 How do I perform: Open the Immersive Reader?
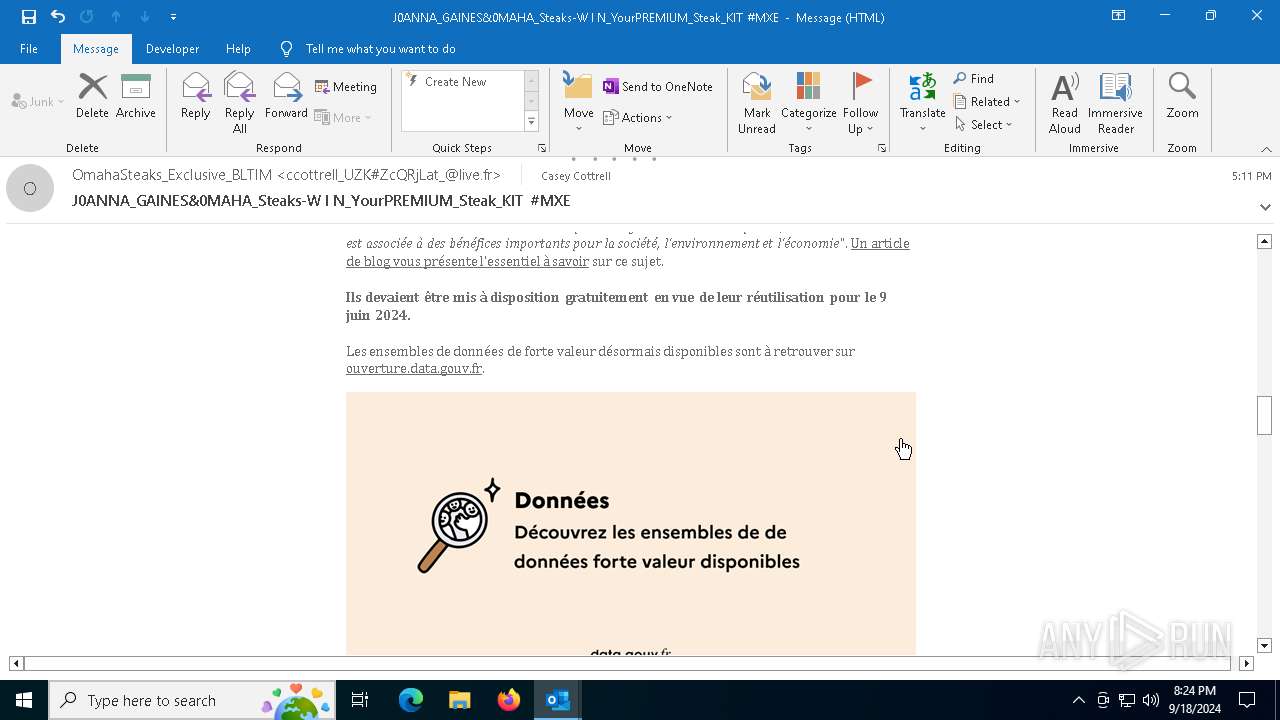(x=1115, y=102)
